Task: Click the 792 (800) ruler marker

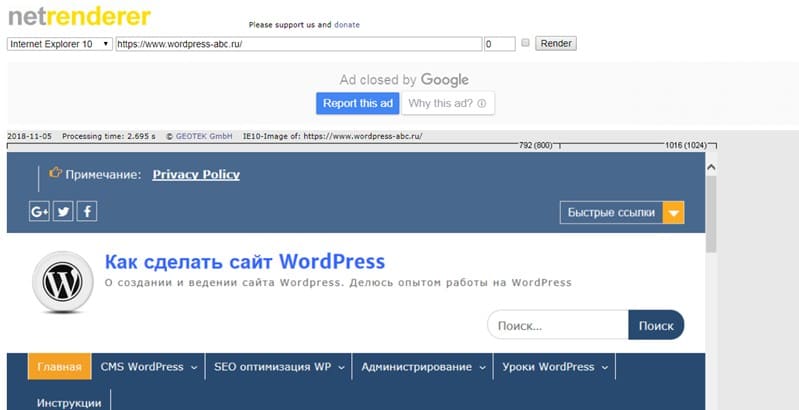Action: click(x=536, y=146)
